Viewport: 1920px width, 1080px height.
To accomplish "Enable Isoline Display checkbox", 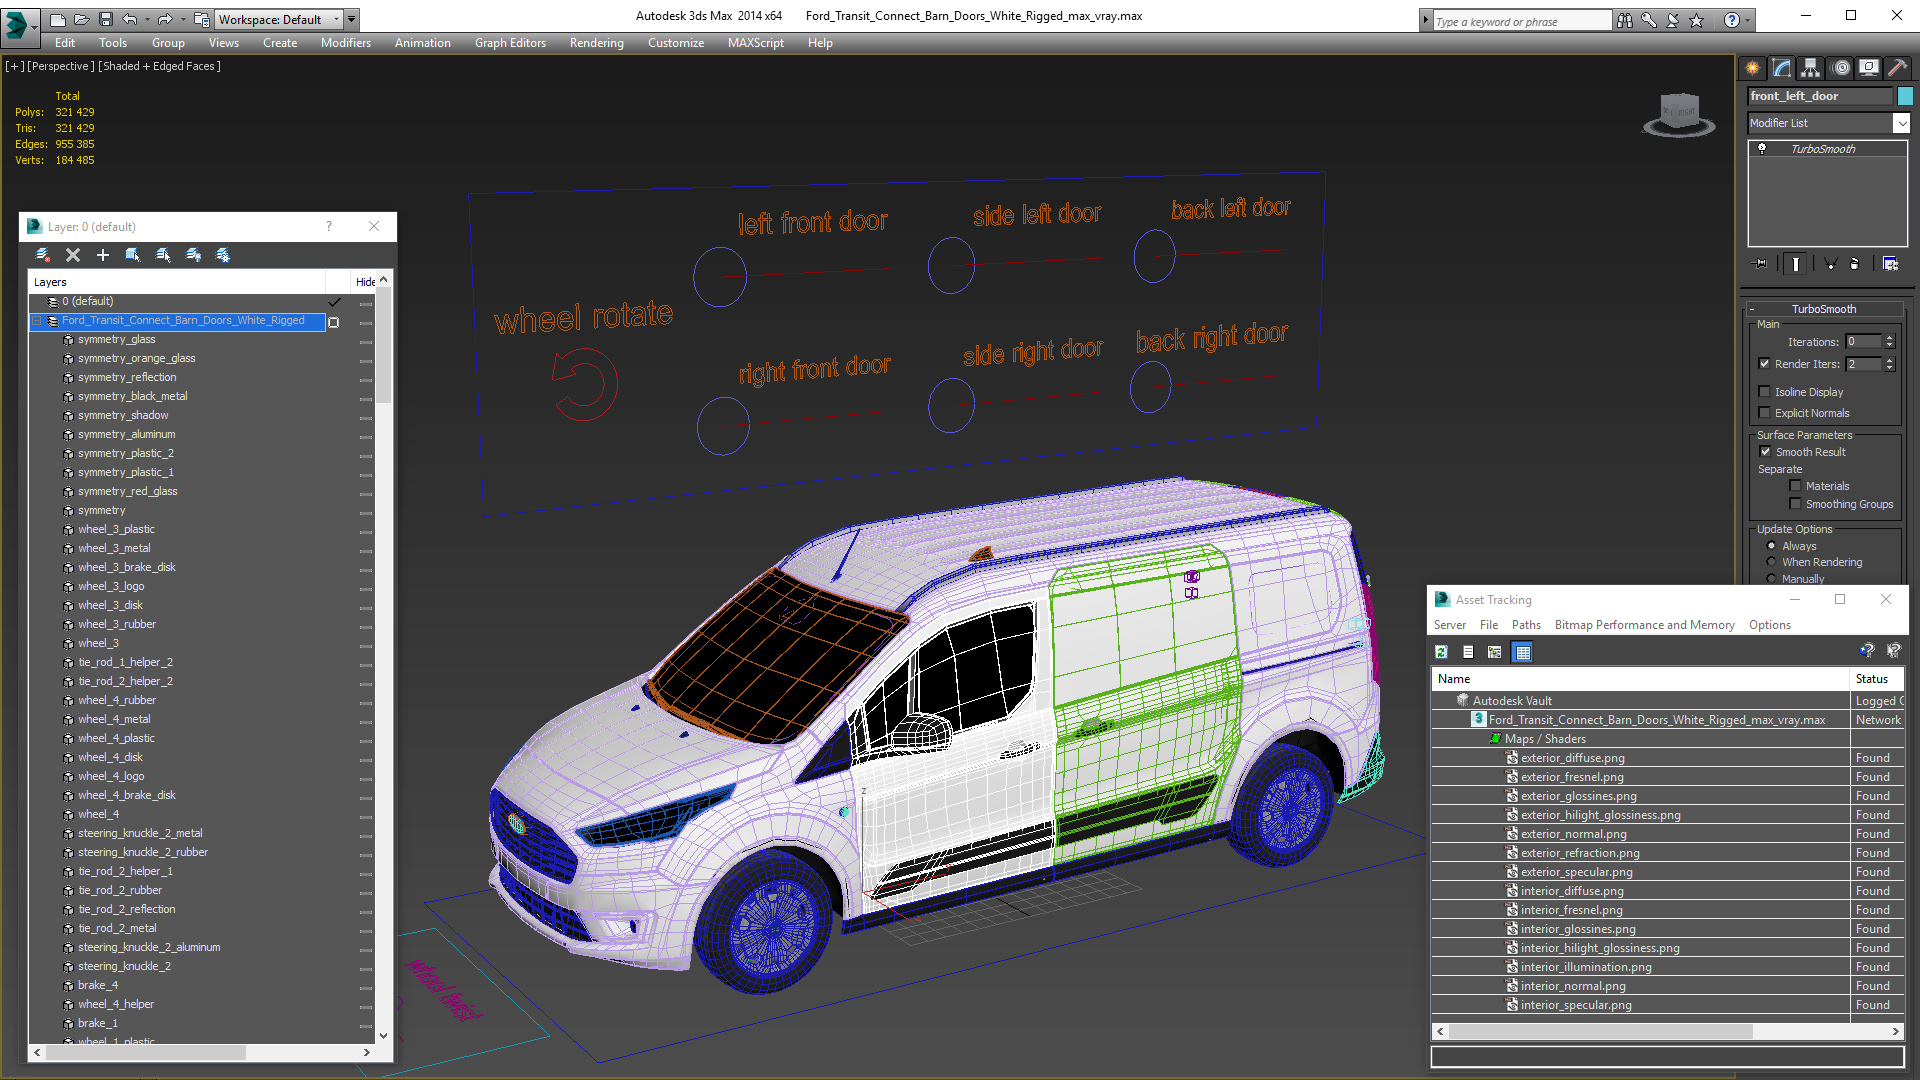I will pos(1764,392).
